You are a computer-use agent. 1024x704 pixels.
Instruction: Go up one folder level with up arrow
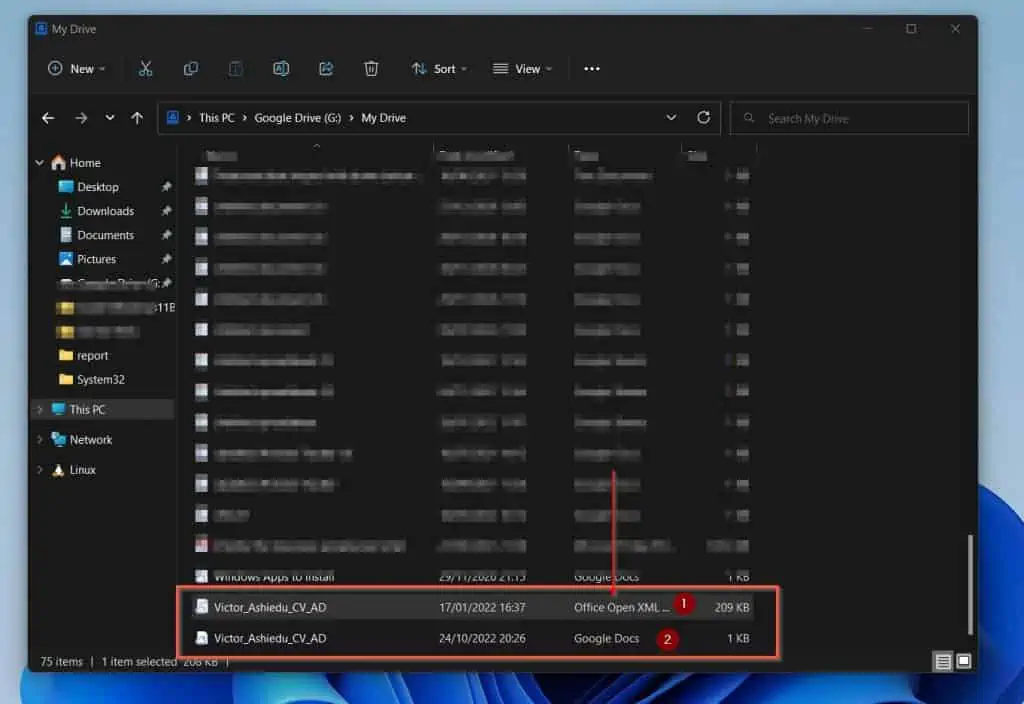[136, 118]
